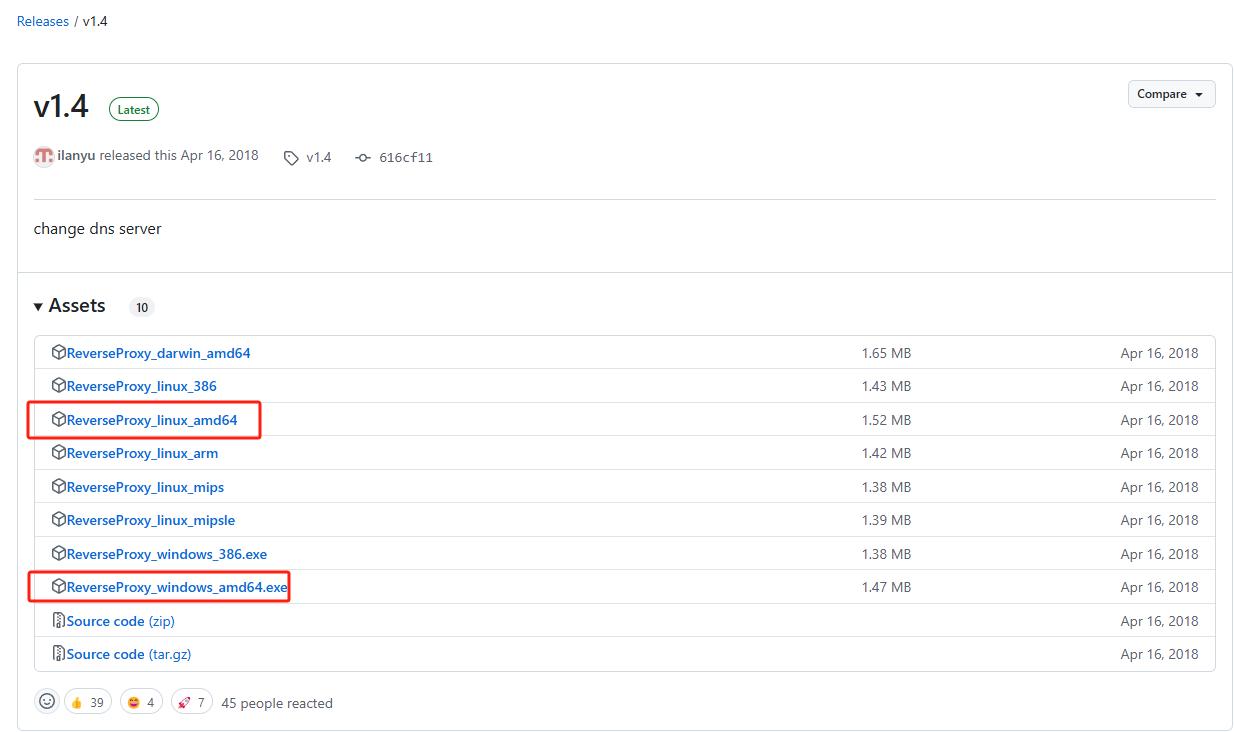
Task: Click the smiley add-reaction icon
Action: pos(47,702)
